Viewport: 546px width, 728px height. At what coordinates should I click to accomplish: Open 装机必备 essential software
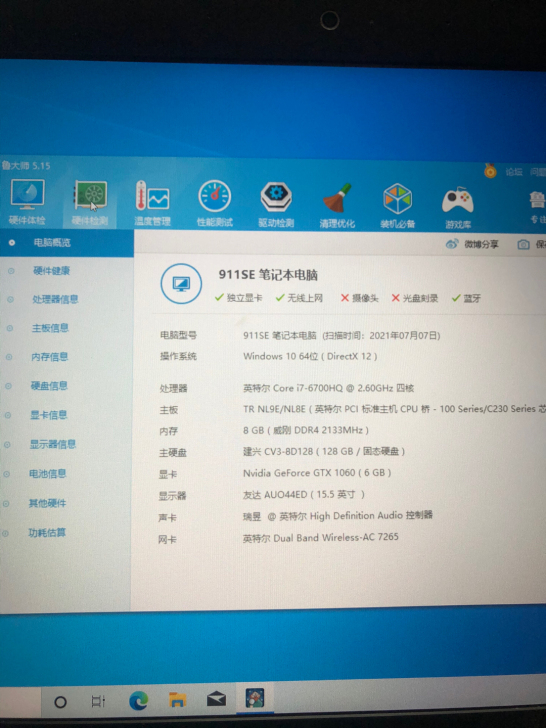coord(397,205)
